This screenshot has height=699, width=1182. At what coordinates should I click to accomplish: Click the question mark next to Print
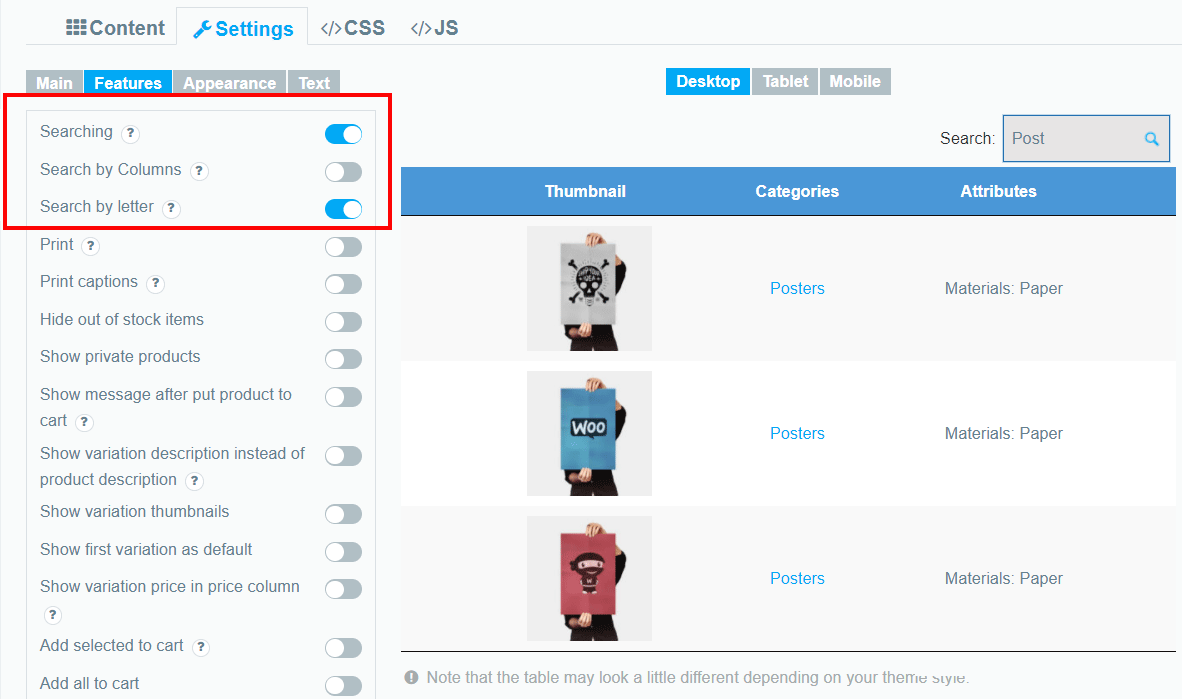click(x=90, y=246)
